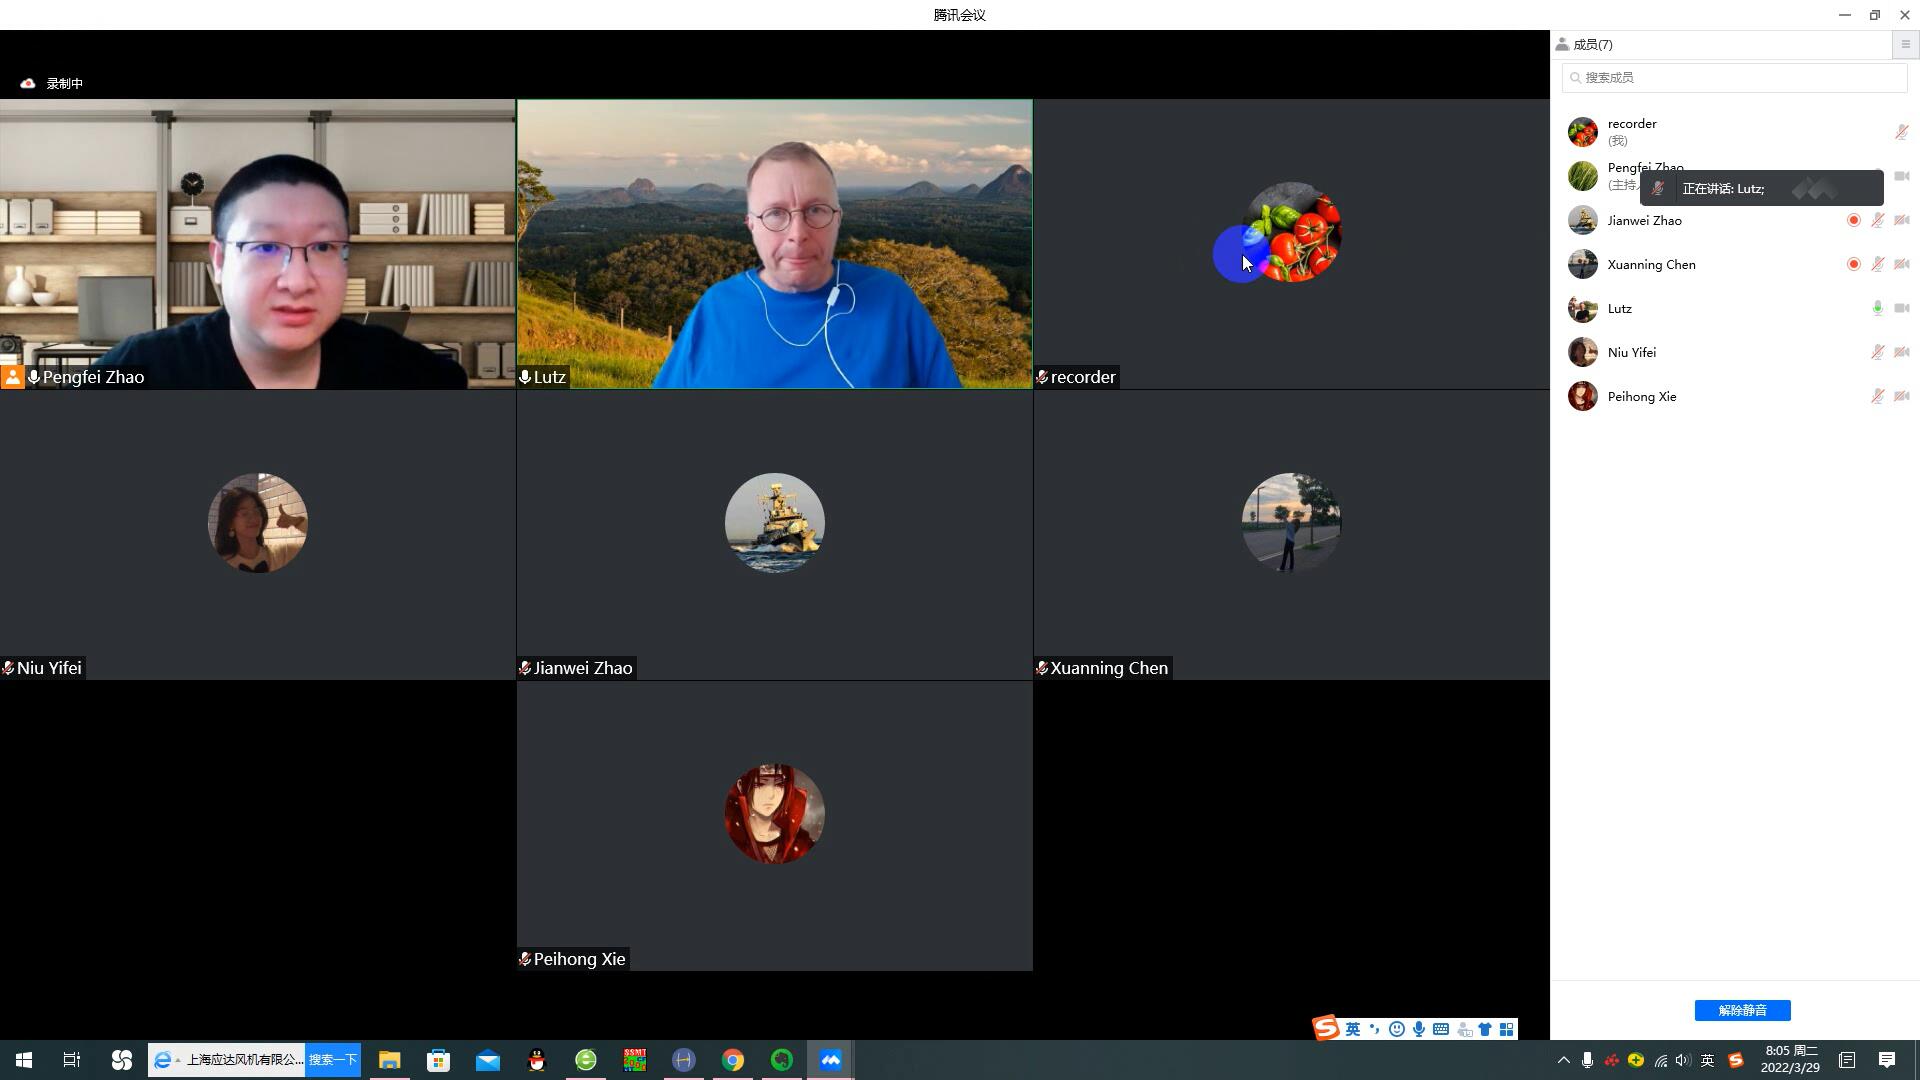Click Xuanning Chen's crossed-out camera icon

(1901, 264)
